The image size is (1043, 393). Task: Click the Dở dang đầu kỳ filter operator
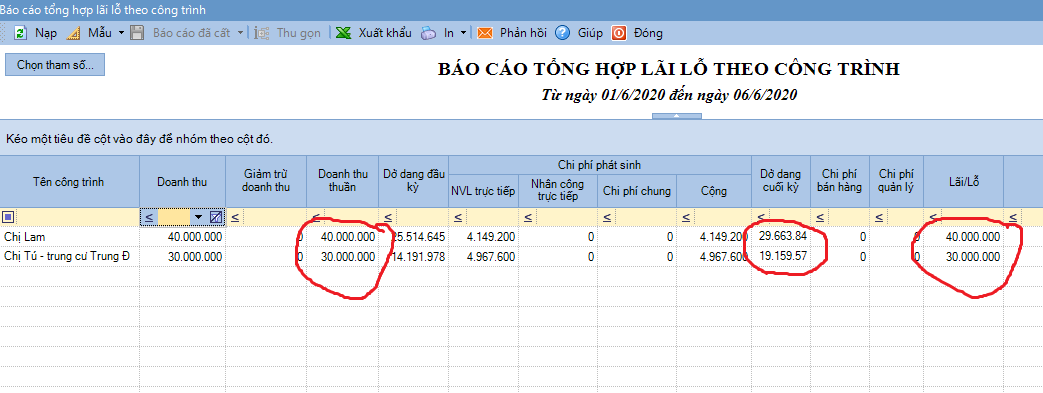click(x=388, y=217)
